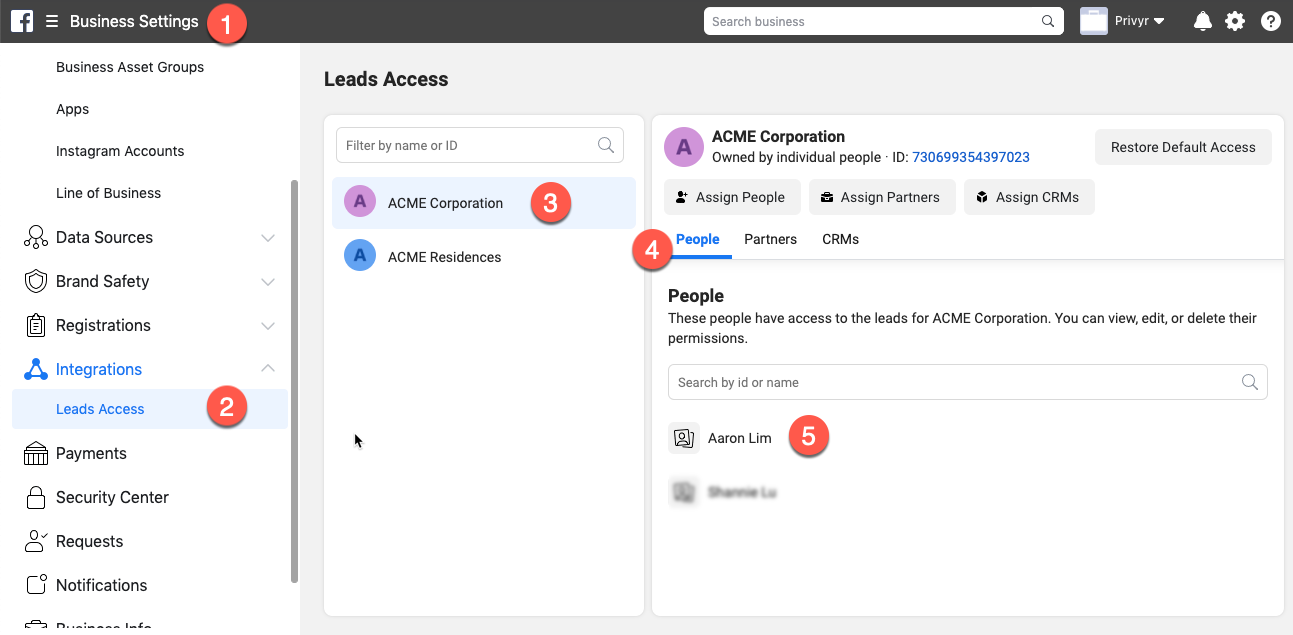Click the notifications bell icon
Screen dimensions: 1293x635
coord(1202,20)
